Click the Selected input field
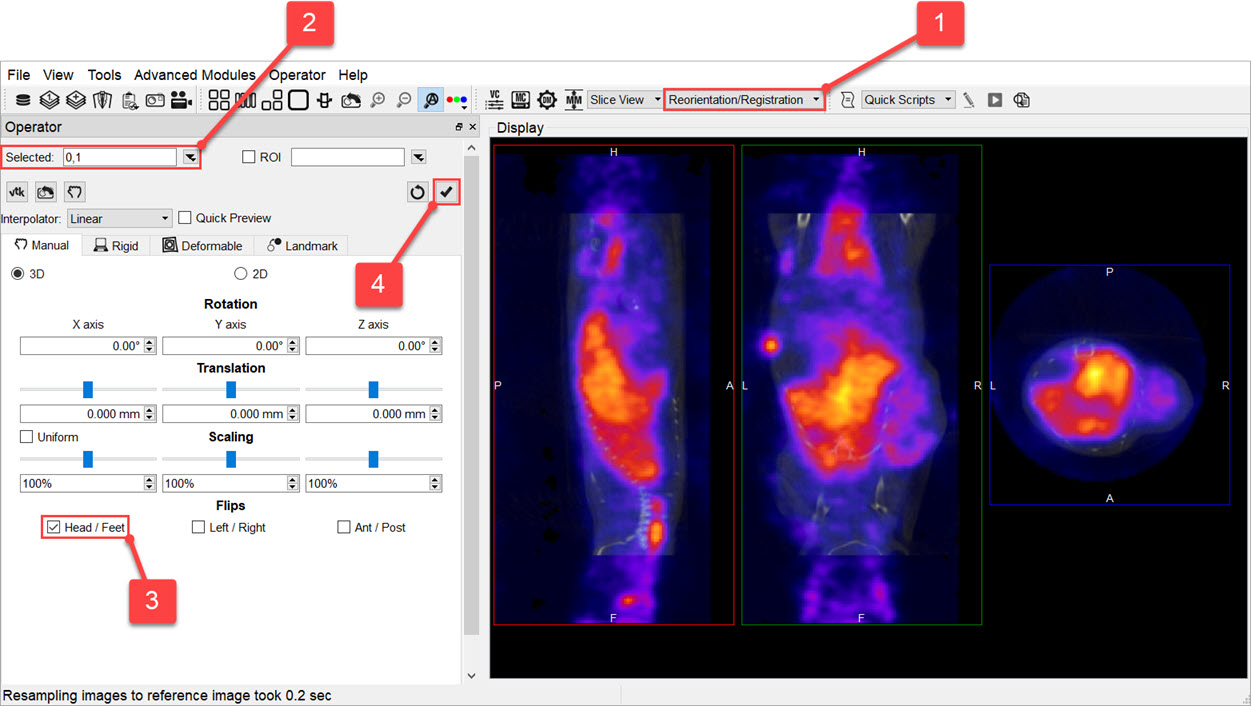Image resolution: width=1251 pixels, height=706 pixels. [120, 157]
